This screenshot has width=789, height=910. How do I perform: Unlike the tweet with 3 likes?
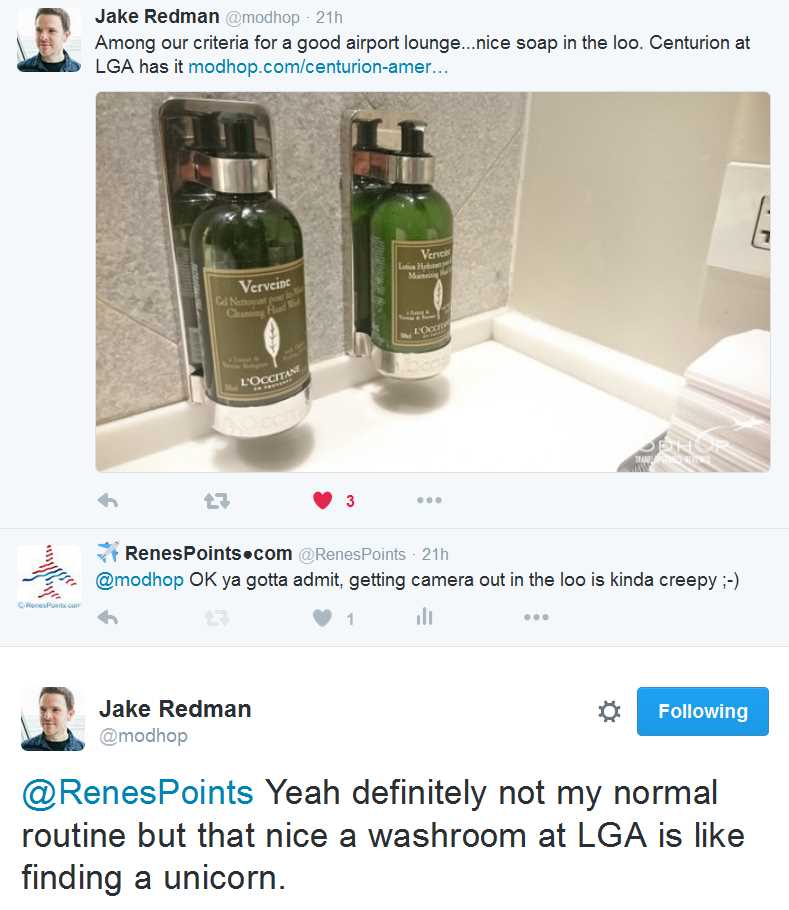323,500
